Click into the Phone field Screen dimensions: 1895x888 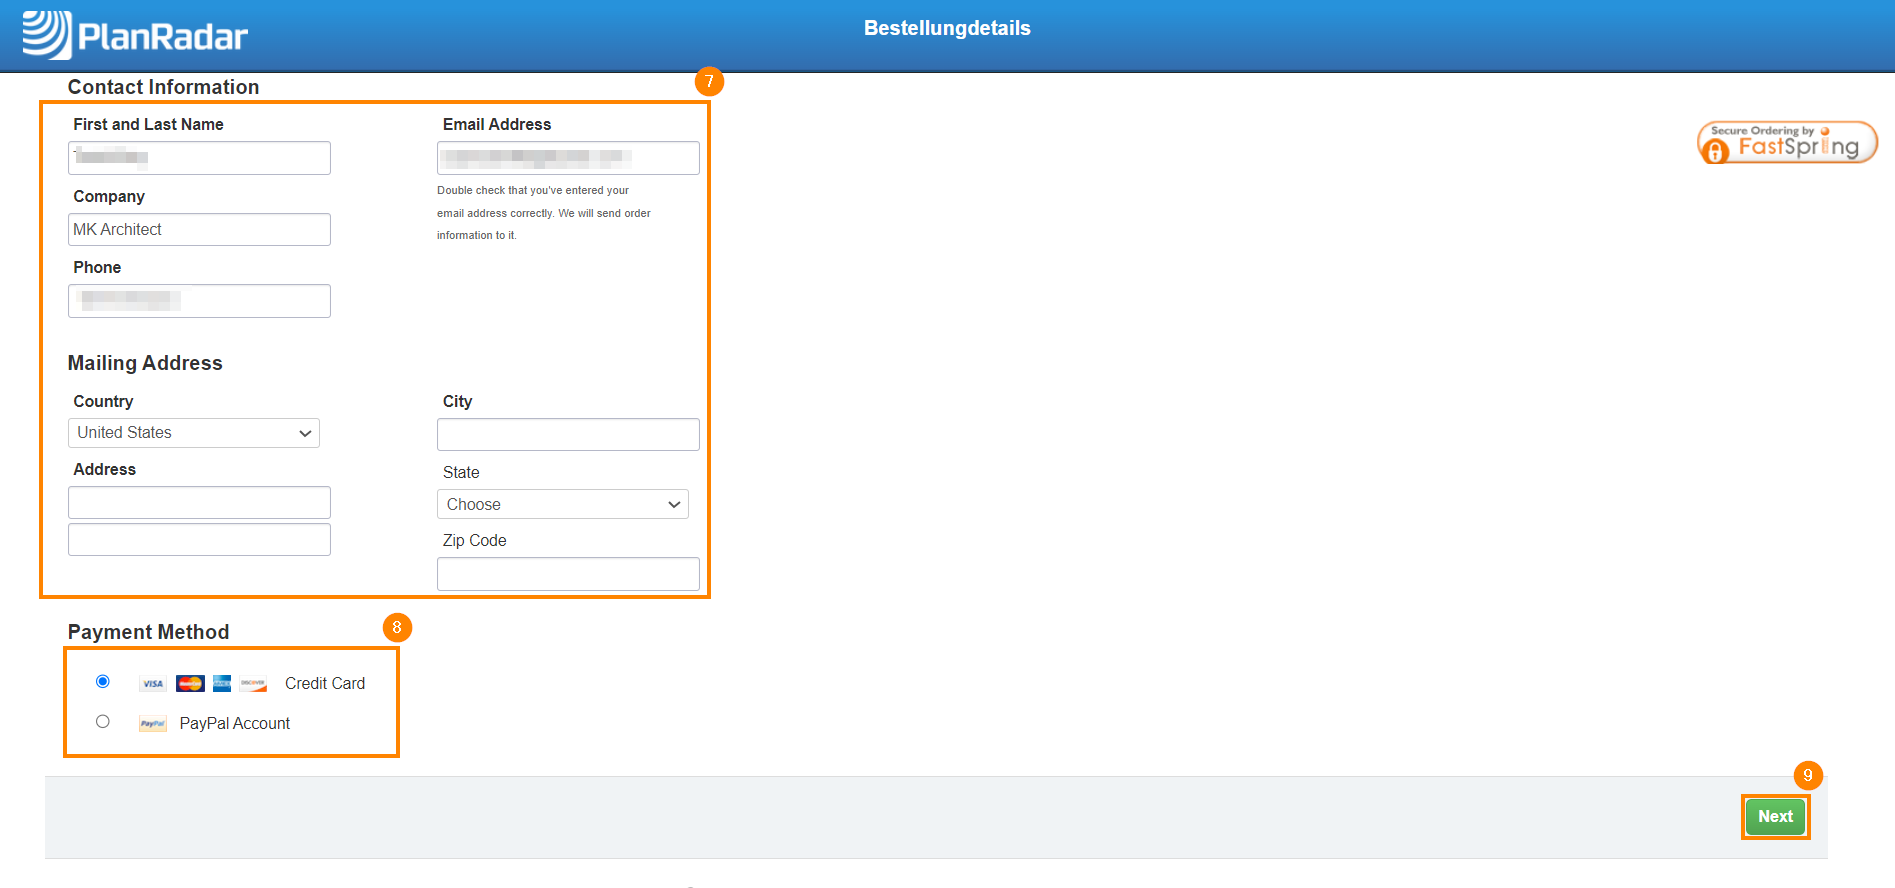(x=199, y=301)
